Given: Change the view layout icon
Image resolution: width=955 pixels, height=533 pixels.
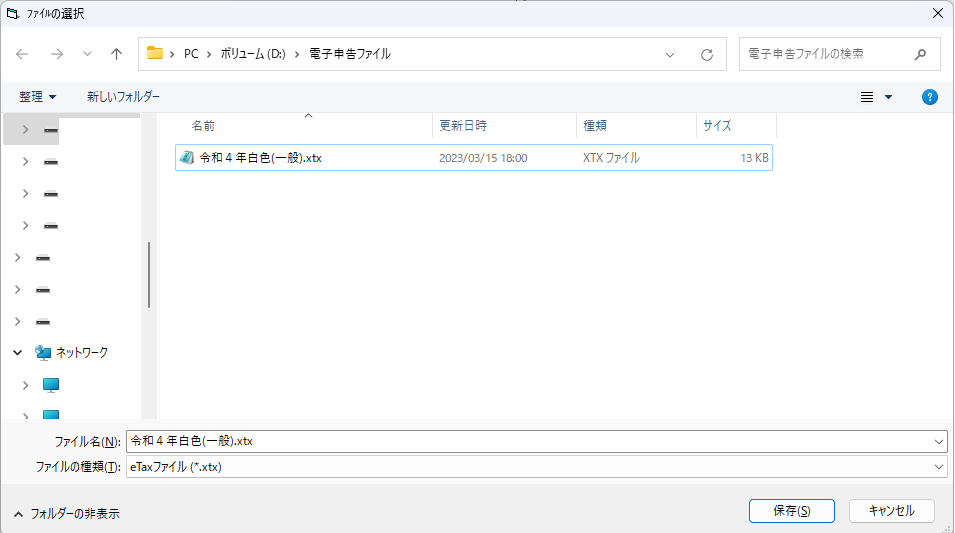Looking at the screenshot, I should tap(867, 97).
